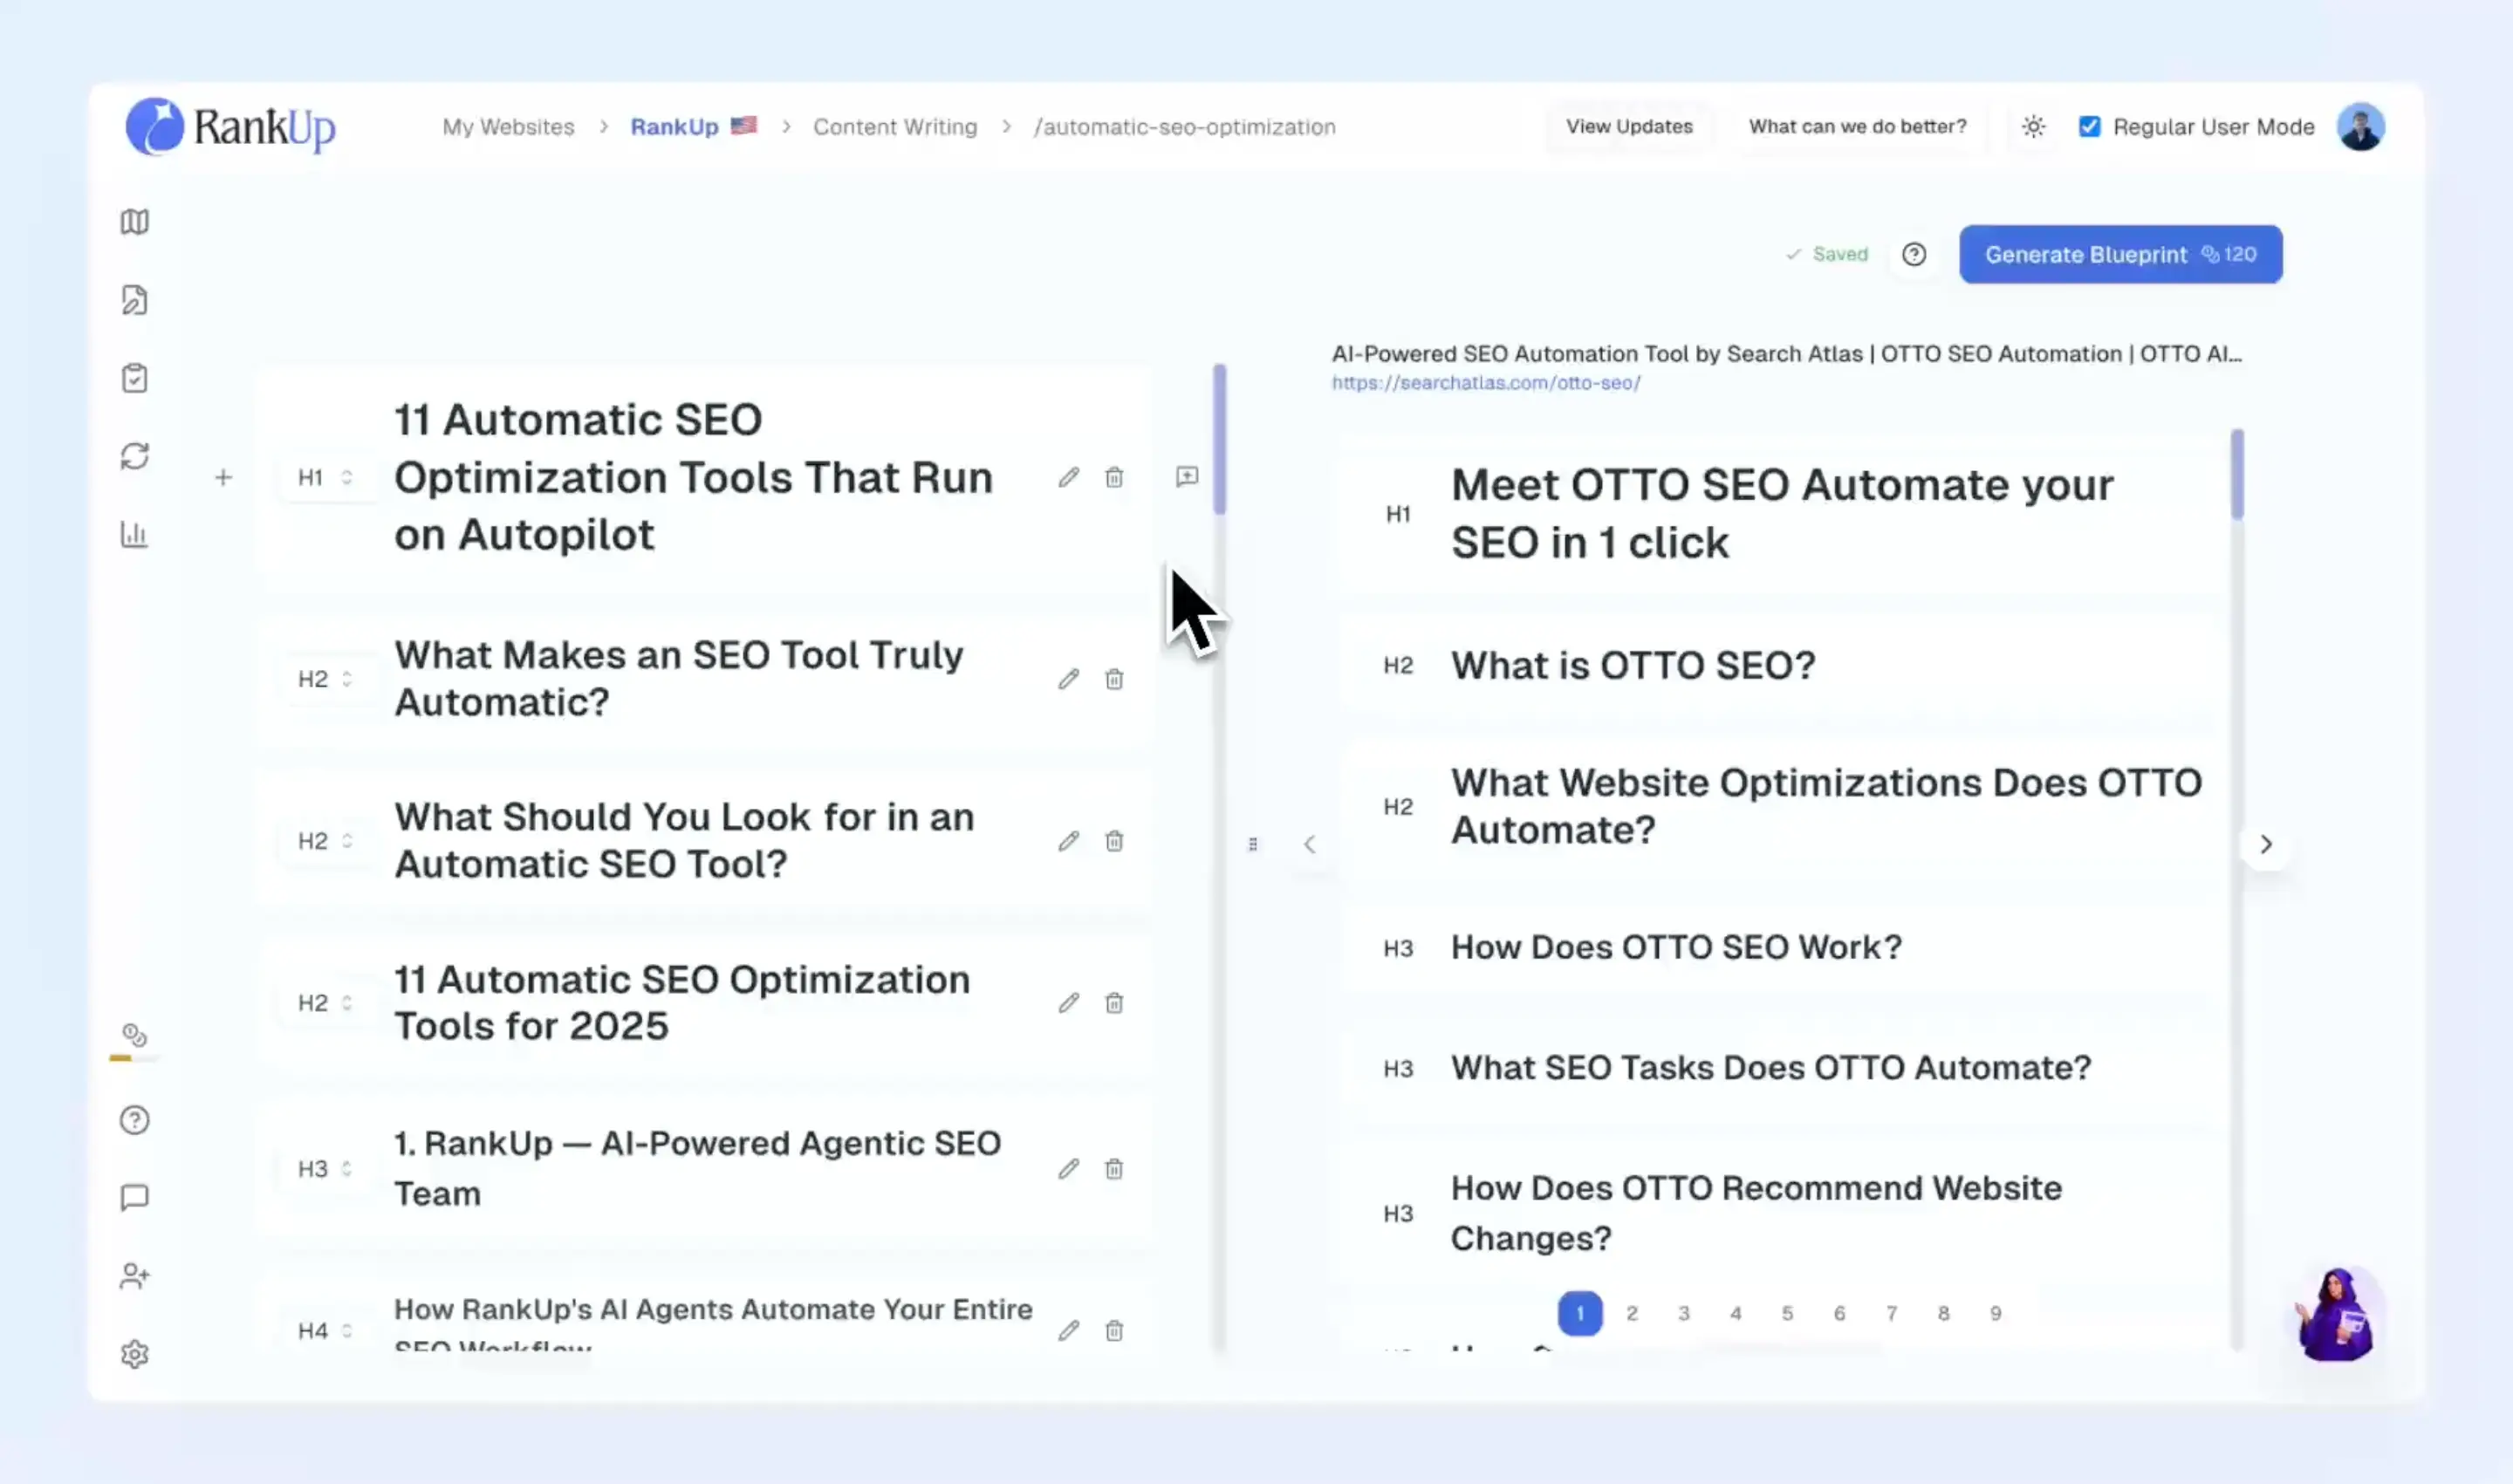
Task: Toggle the light/dark theme sun icon
Action: point(2033,127)
